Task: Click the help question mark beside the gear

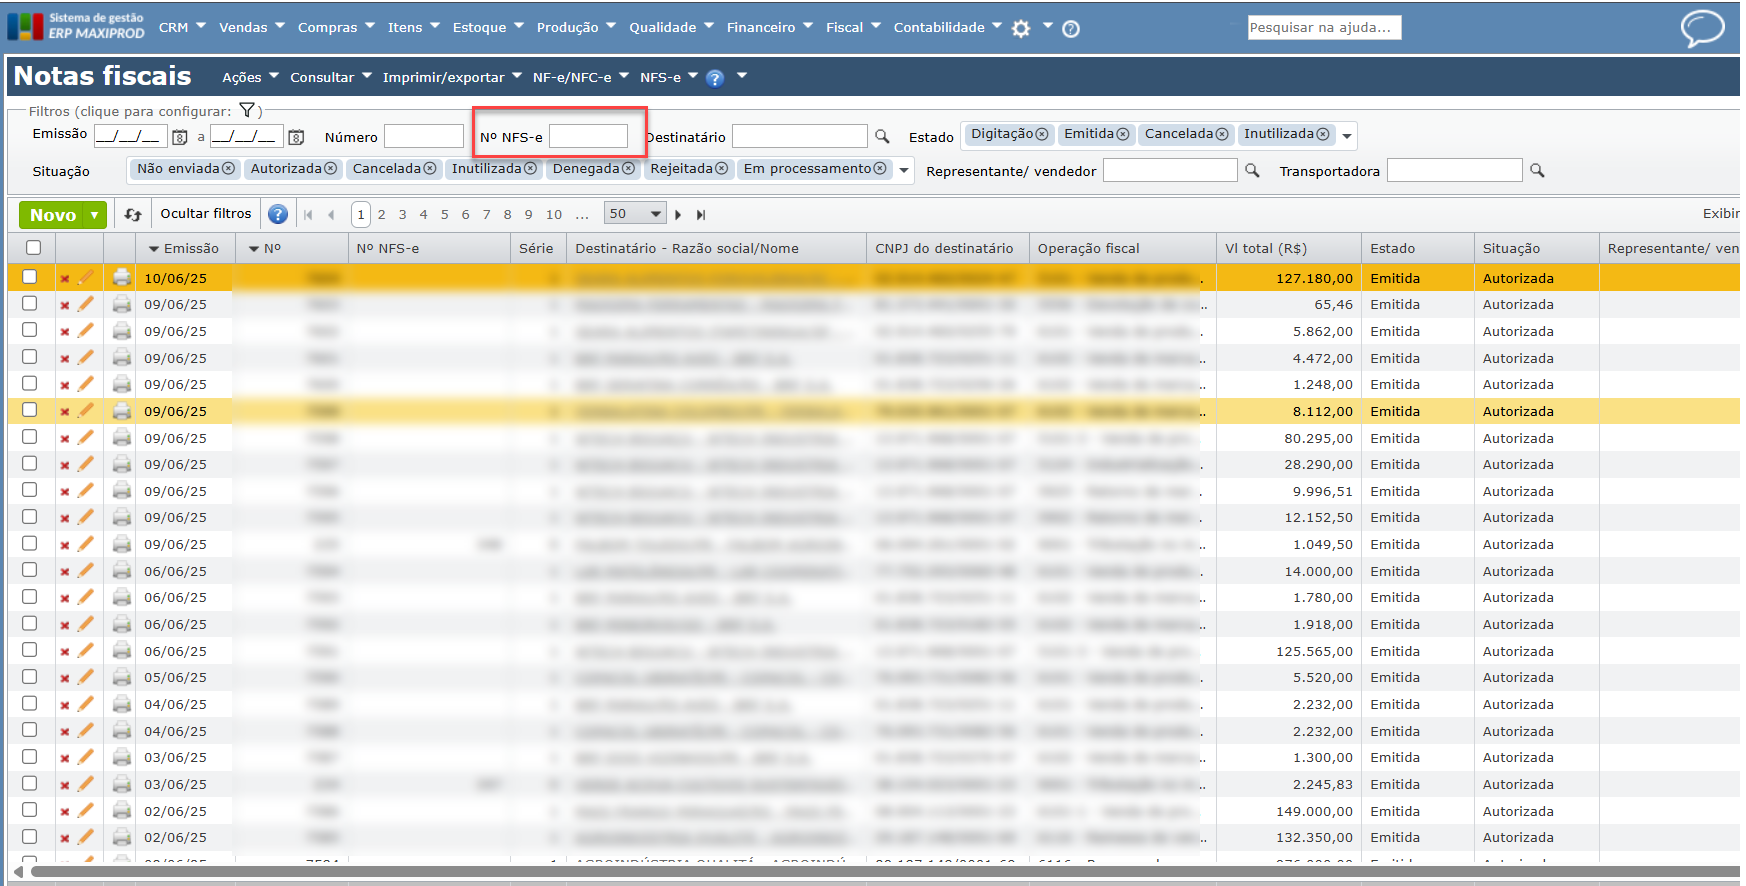Action: [1071, 29]
